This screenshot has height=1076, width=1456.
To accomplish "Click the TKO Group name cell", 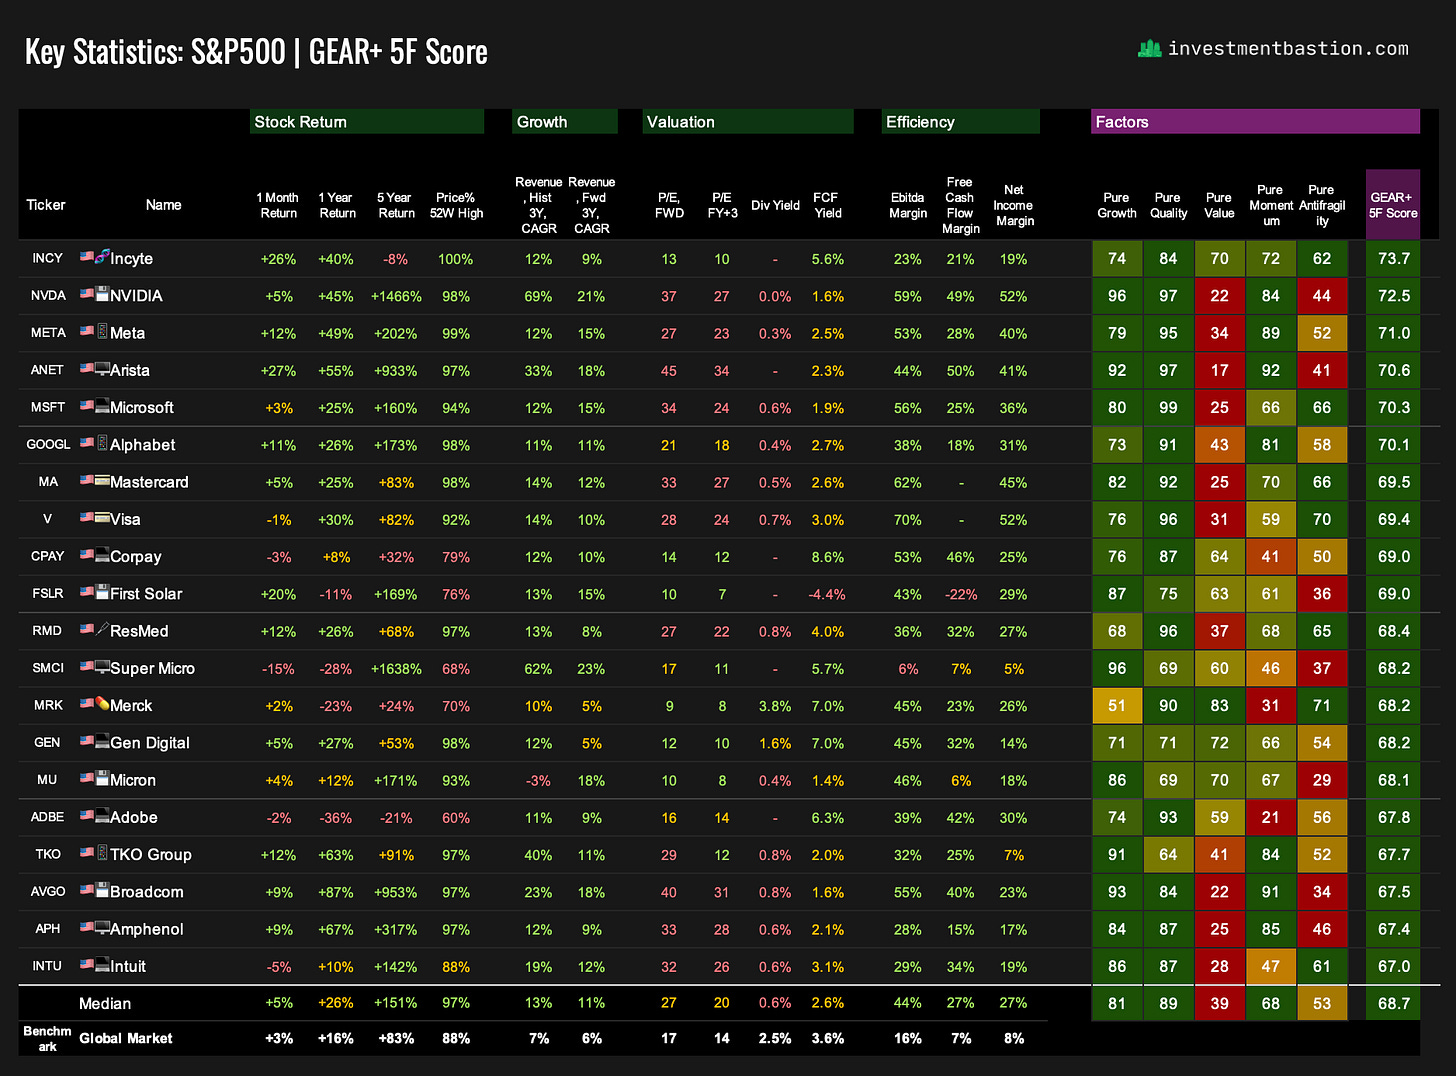I will point(150,854).
